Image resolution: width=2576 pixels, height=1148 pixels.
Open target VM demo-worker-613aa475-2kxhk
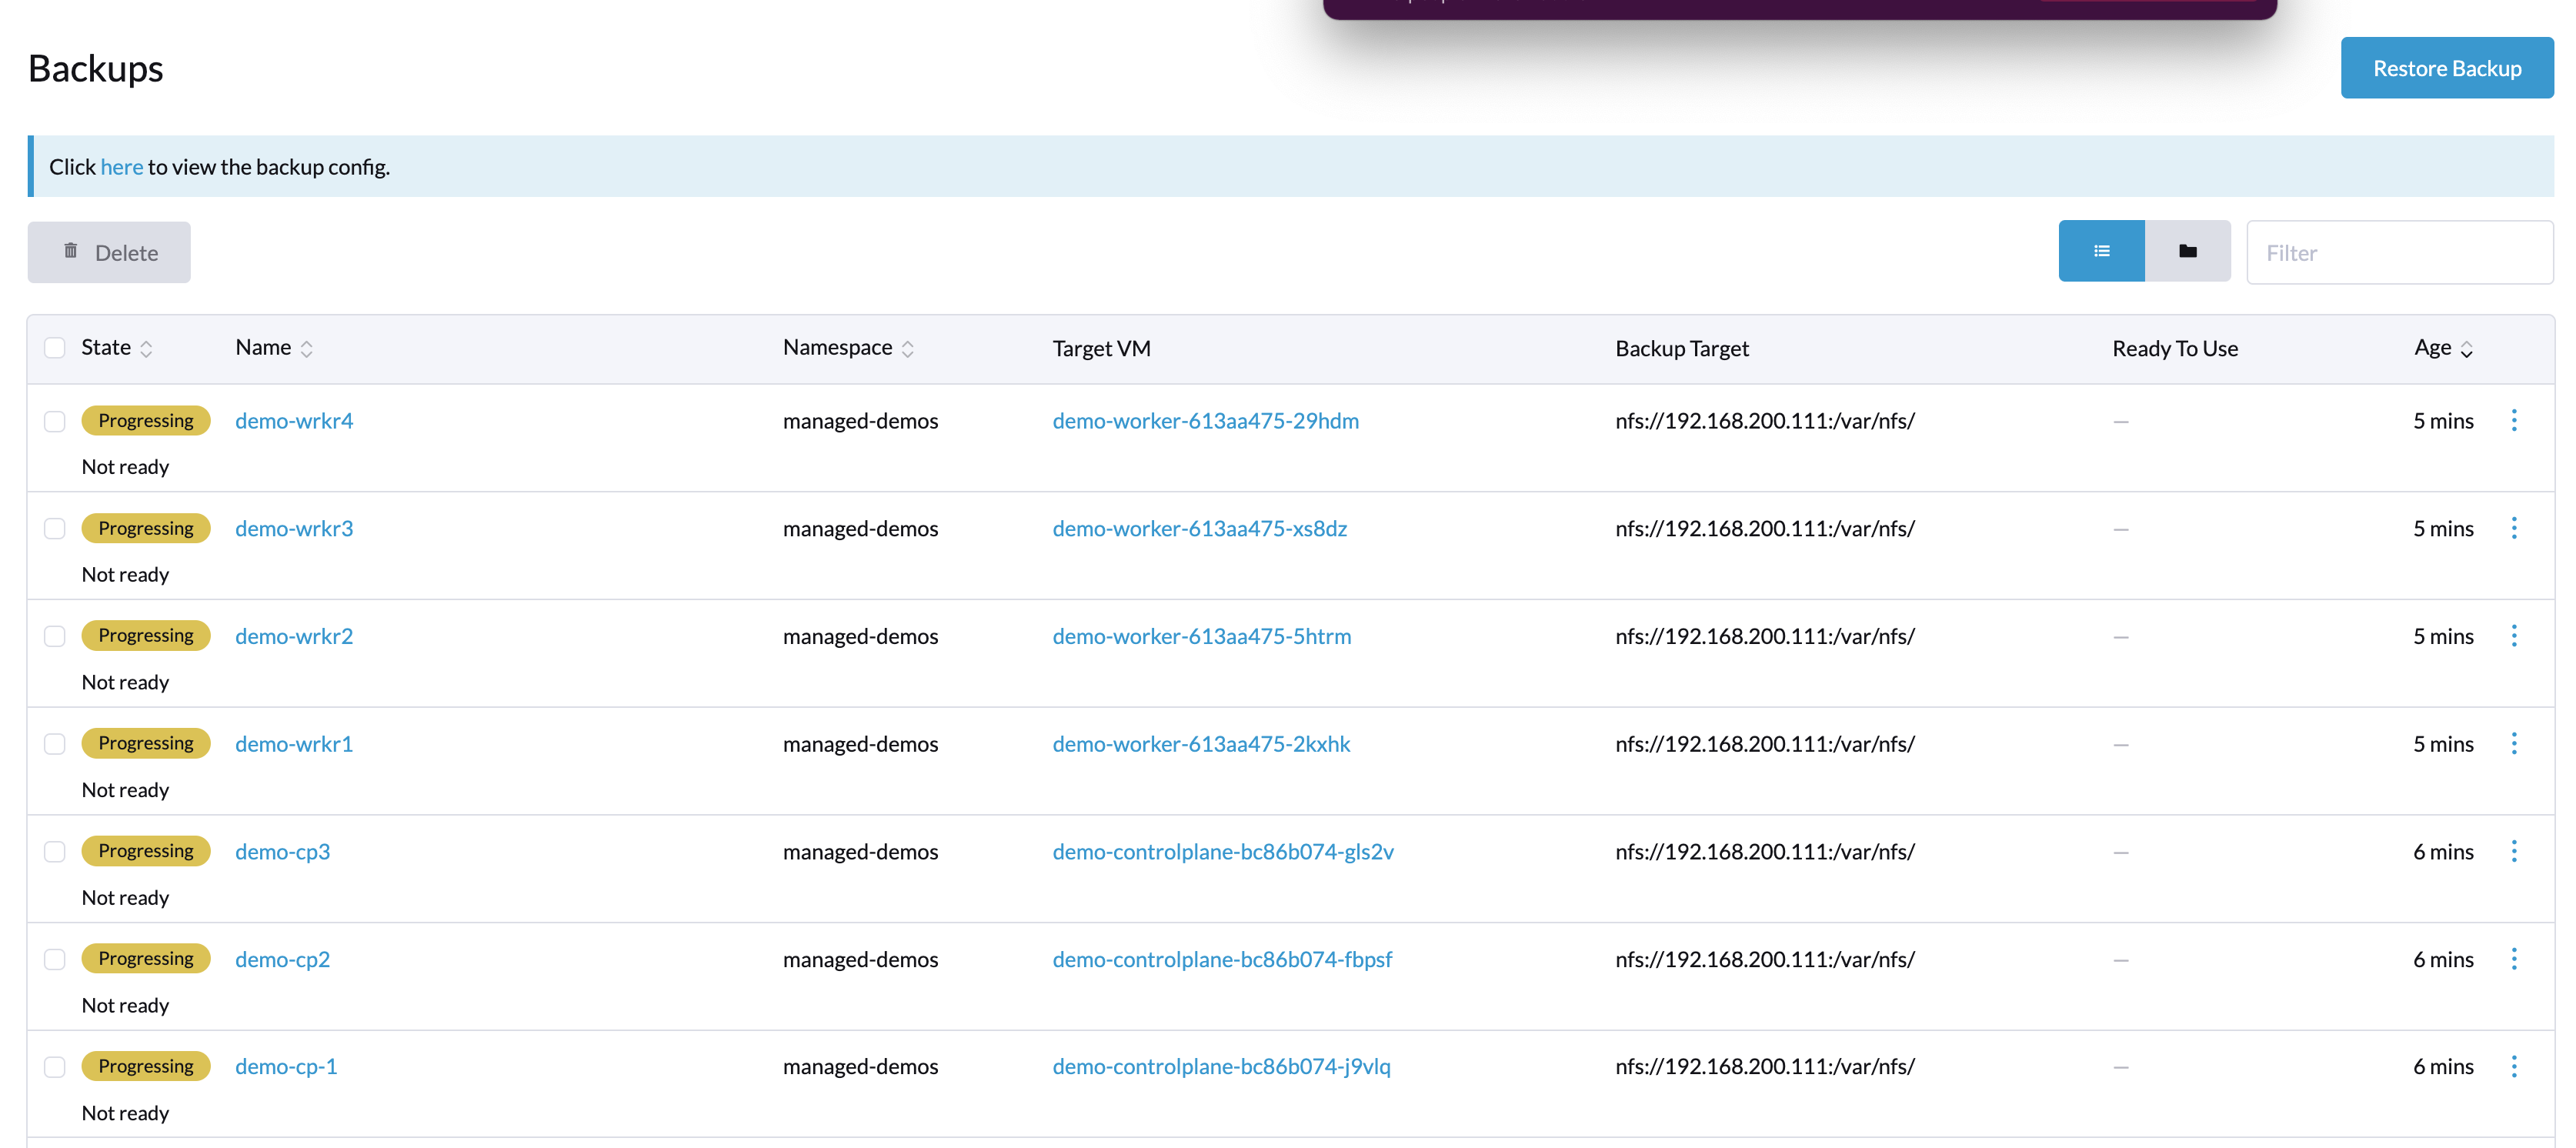tap(1201, 744)
